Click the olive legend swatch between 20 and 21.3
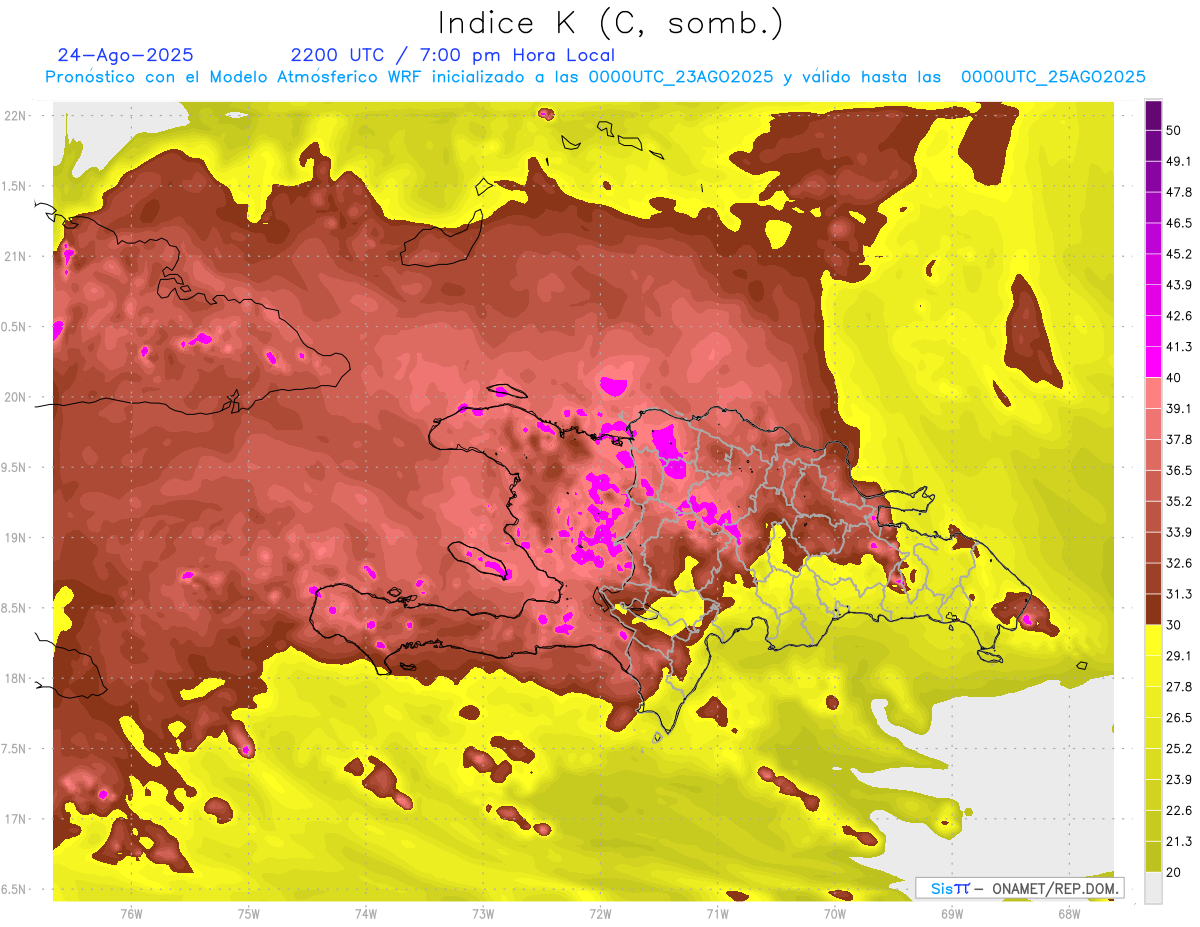Image resolution: width=1200 pixels, height=927 pixels. click(x=1153, y=857)
